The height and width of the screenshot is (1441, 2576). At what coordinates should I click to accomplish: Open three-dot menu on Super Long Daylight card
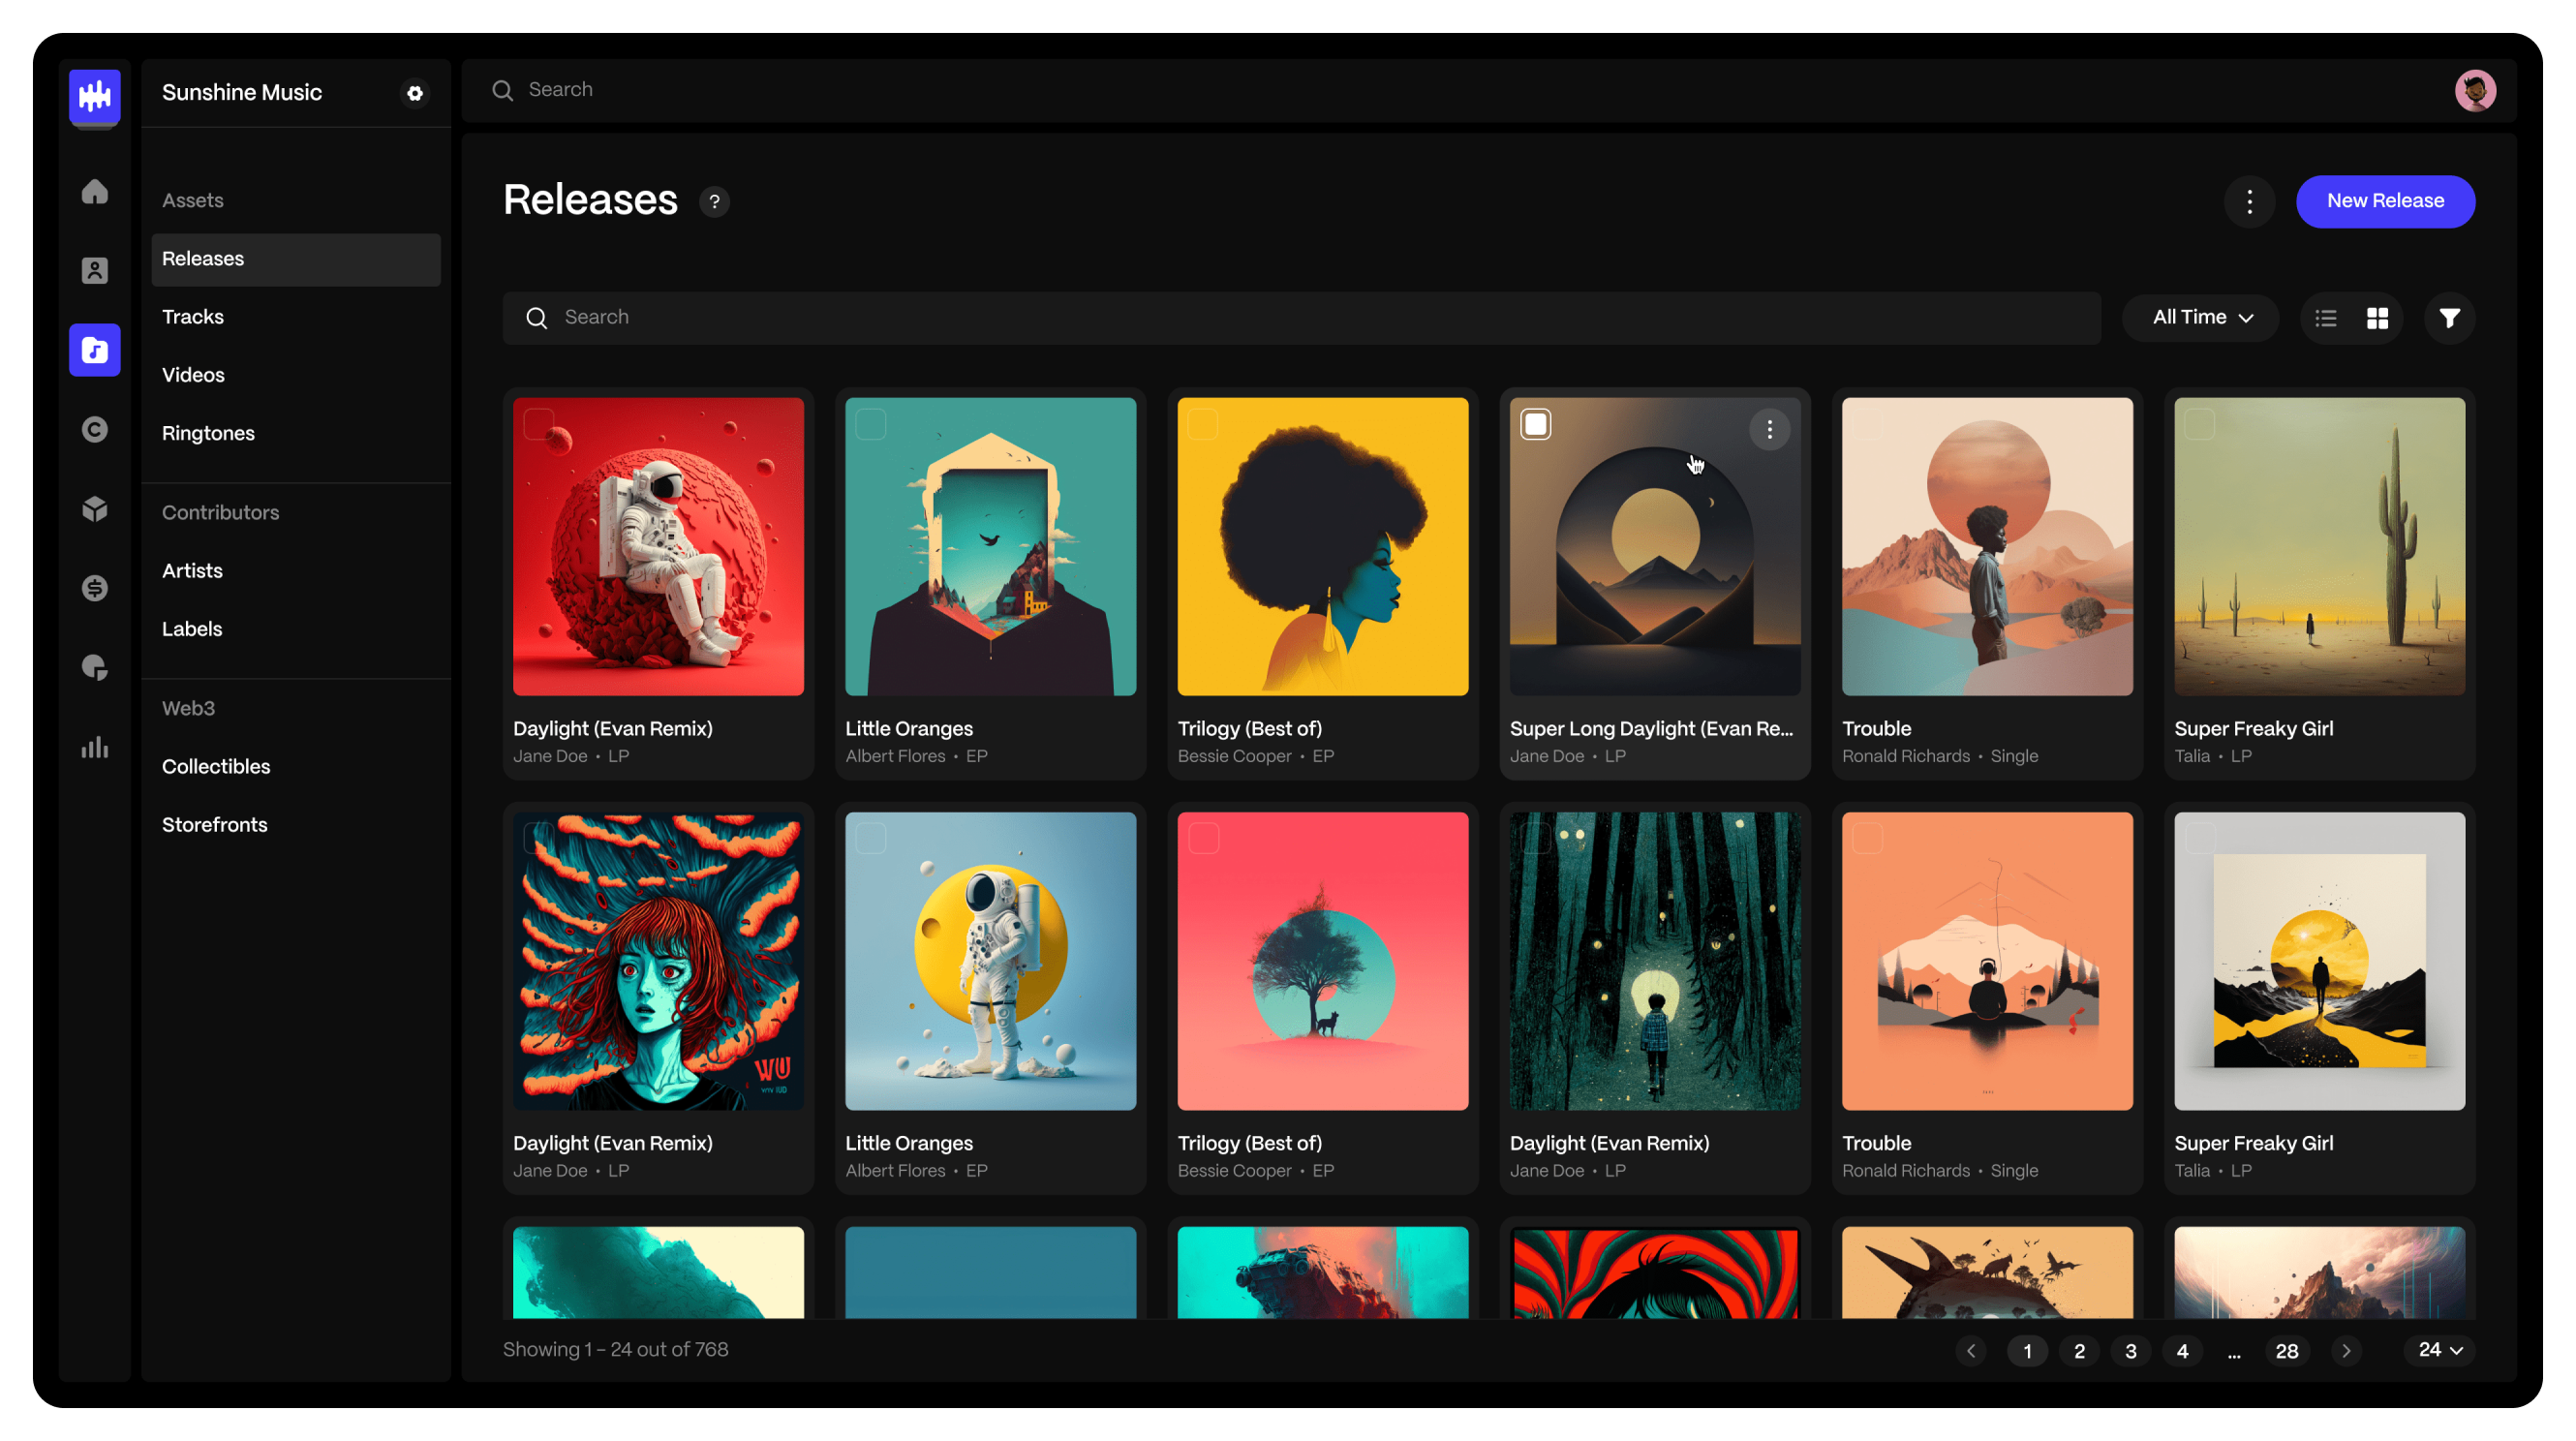[1769, 430]
